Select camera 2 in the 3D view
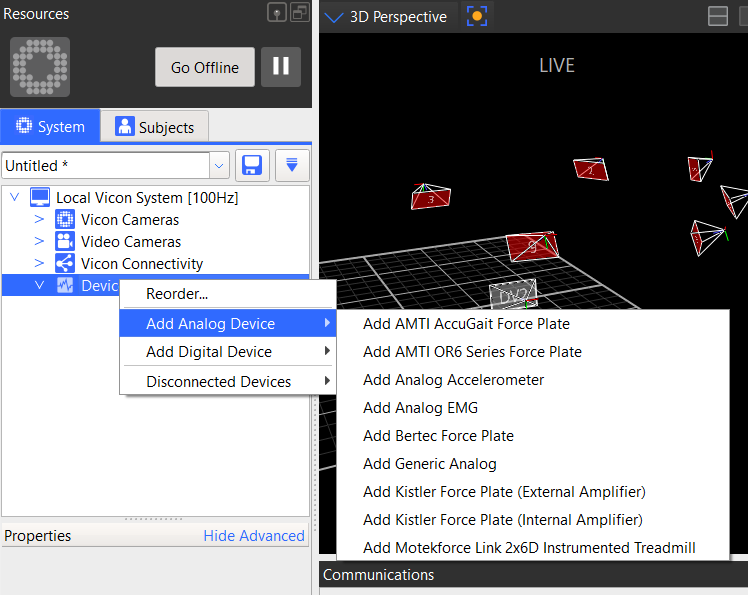Viewport: 748px width, 595px height. click(x=591, y=169)
